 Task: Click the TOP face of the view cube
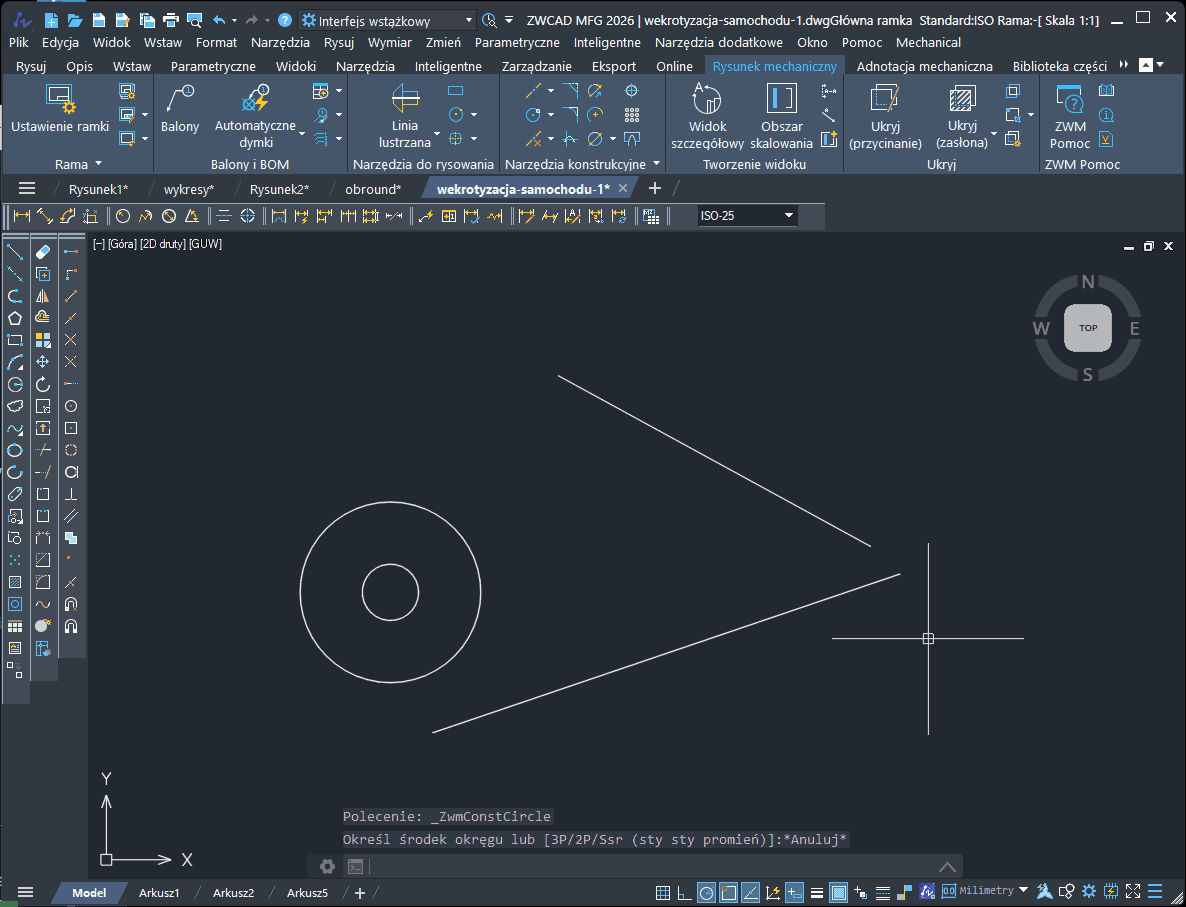(1087, 328)
